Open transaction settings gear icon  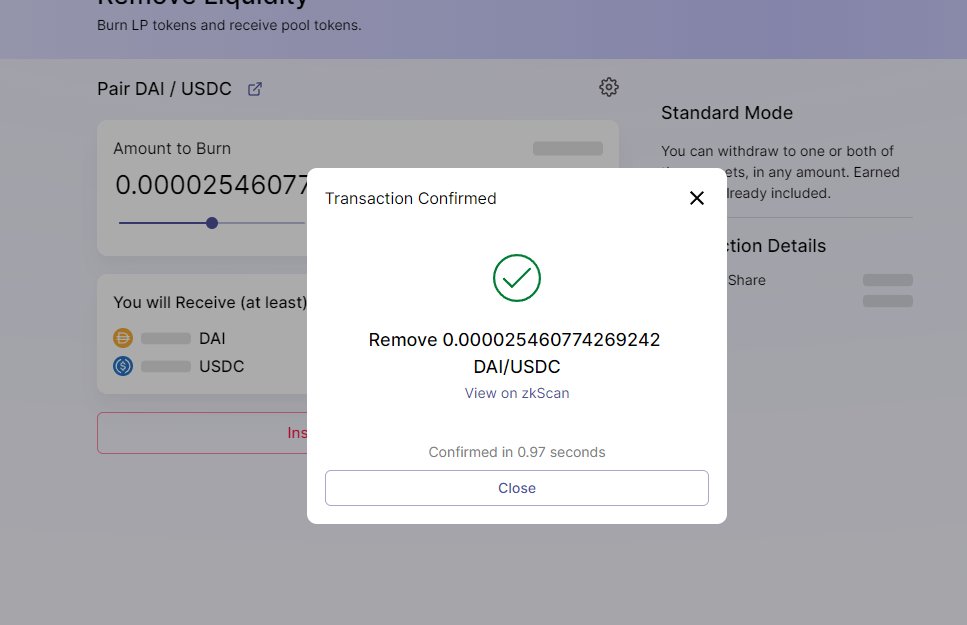point(609,87)
